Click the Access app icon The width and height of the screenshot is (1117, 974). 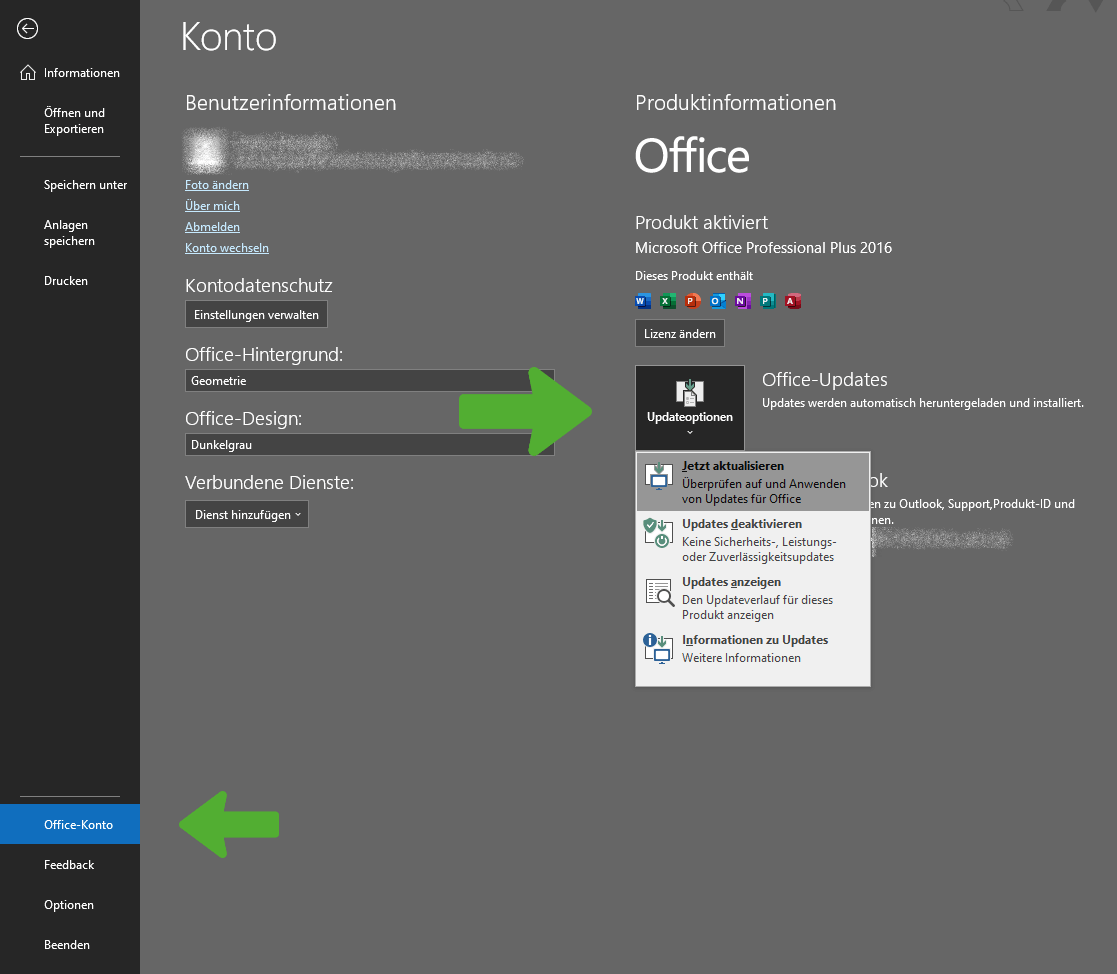pyautogui.click(x=792, y=301)
